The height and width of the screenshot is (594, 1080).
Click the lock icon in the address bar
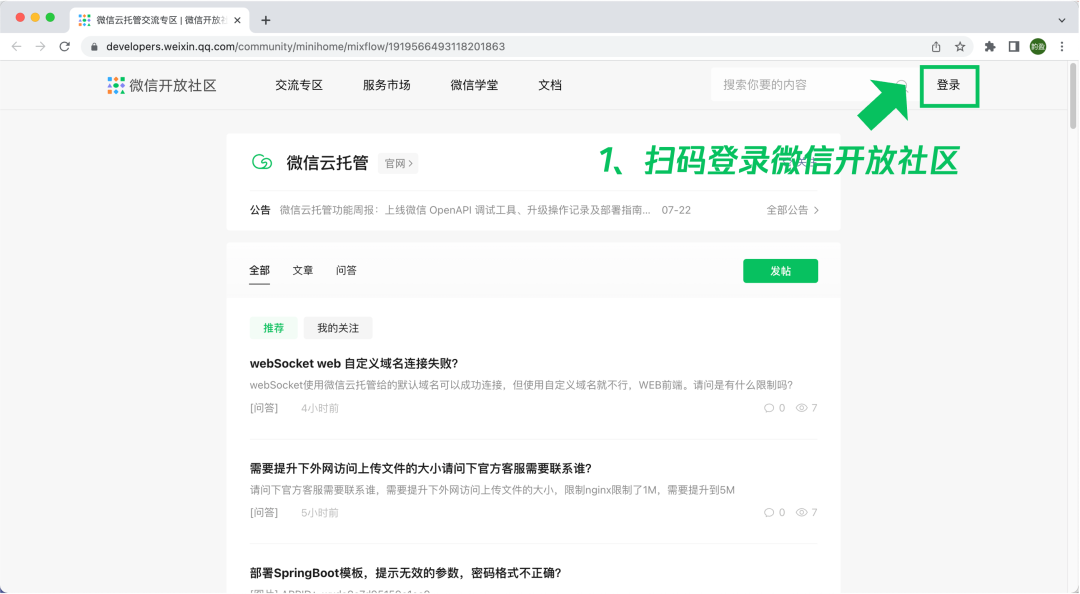tap(94, 47)
